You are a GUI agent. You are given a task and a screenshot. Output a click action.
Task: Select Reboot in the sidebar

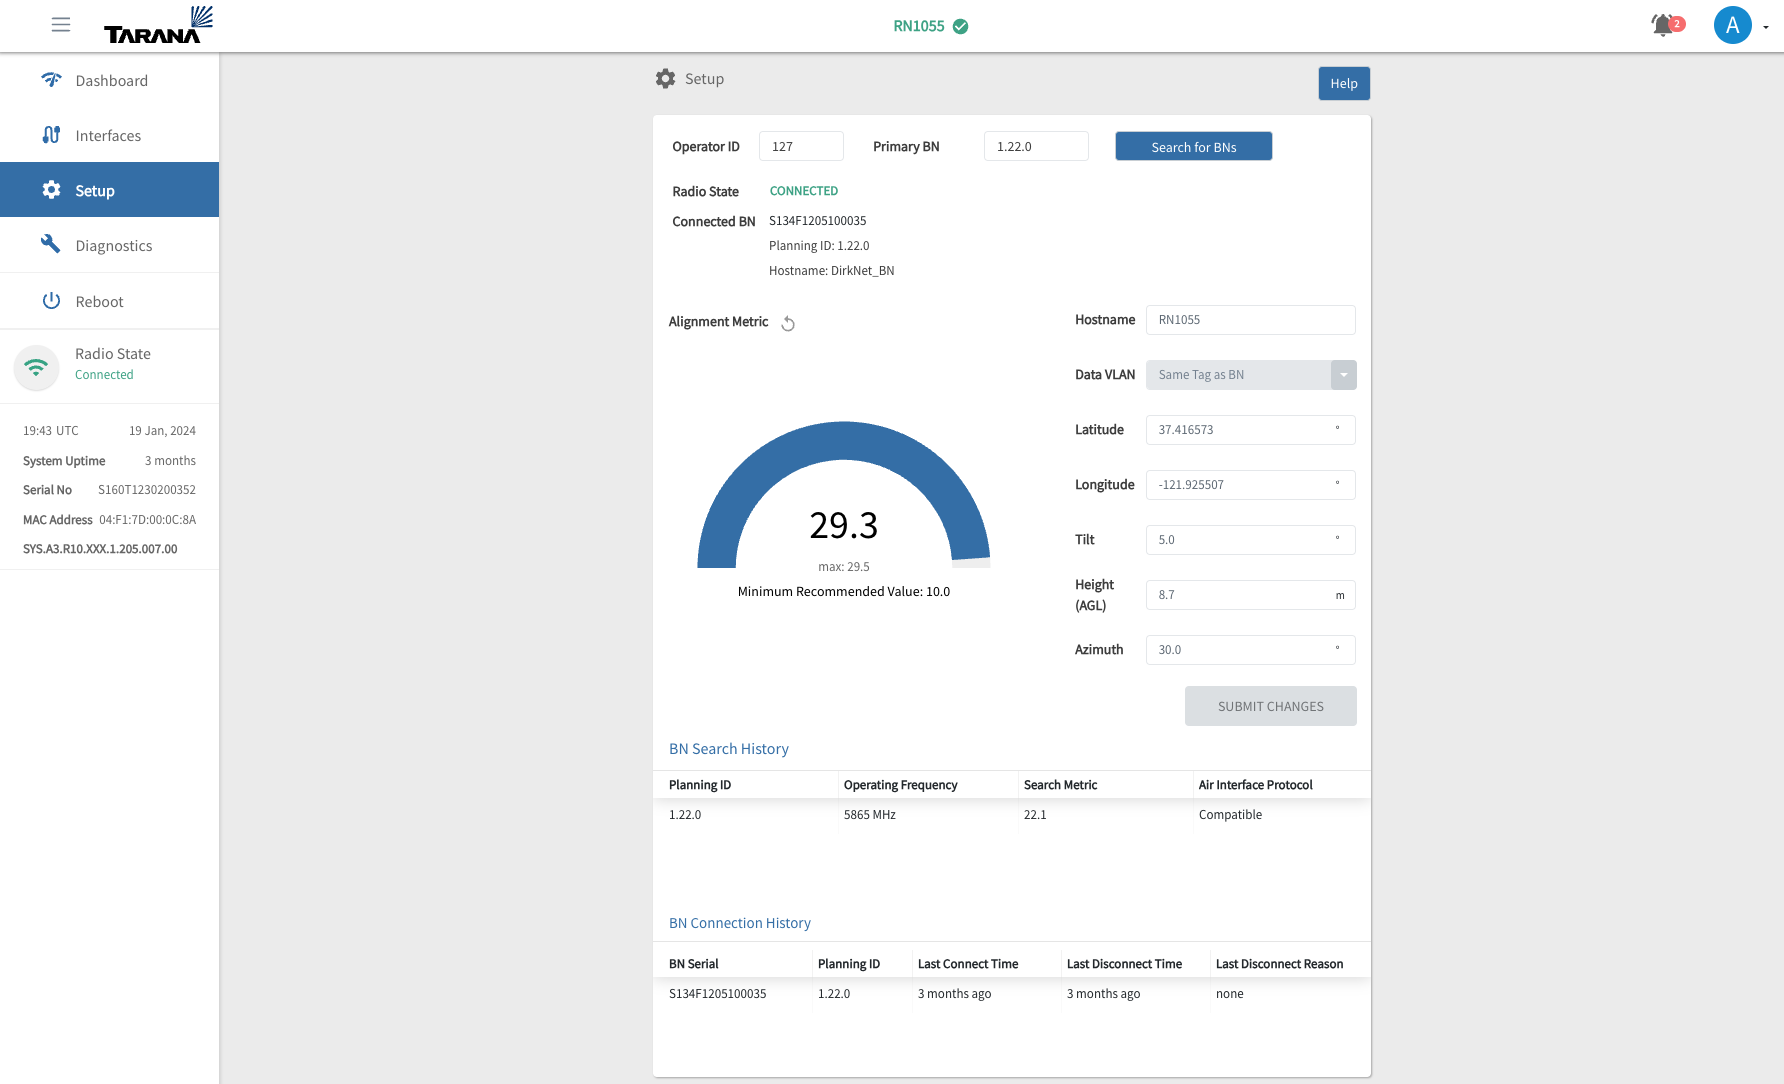point(99,301)
